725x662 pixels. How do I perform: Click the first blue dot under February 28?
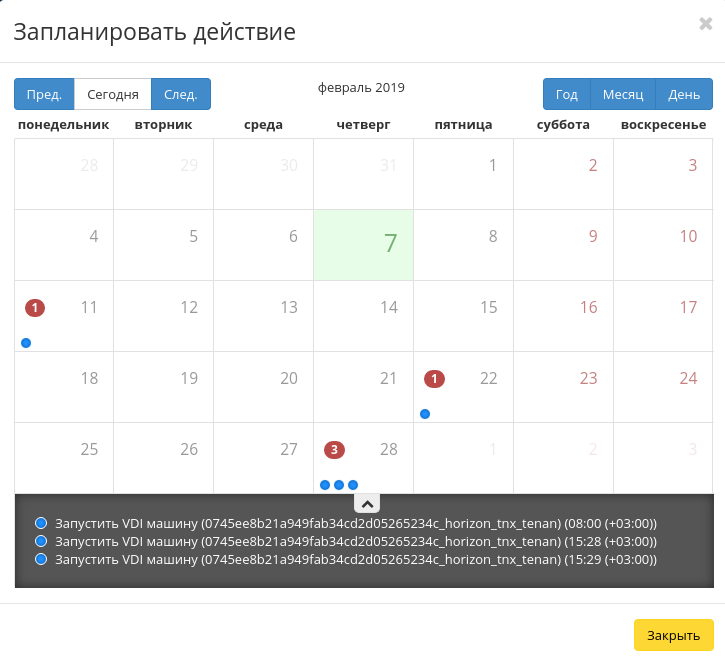(x=325, y=485)
